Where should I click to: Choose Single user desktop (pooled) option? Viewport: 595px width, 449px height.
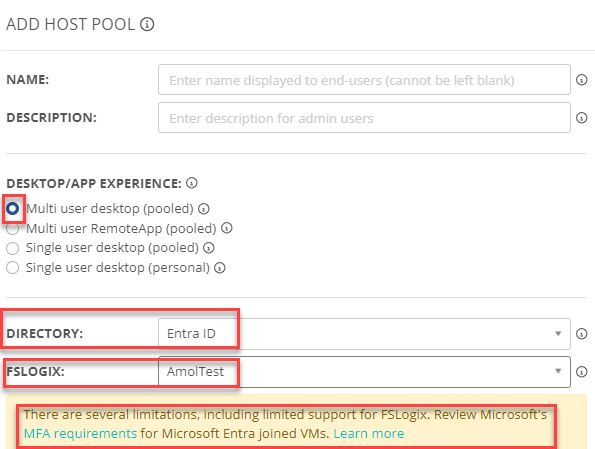point(13,248)
